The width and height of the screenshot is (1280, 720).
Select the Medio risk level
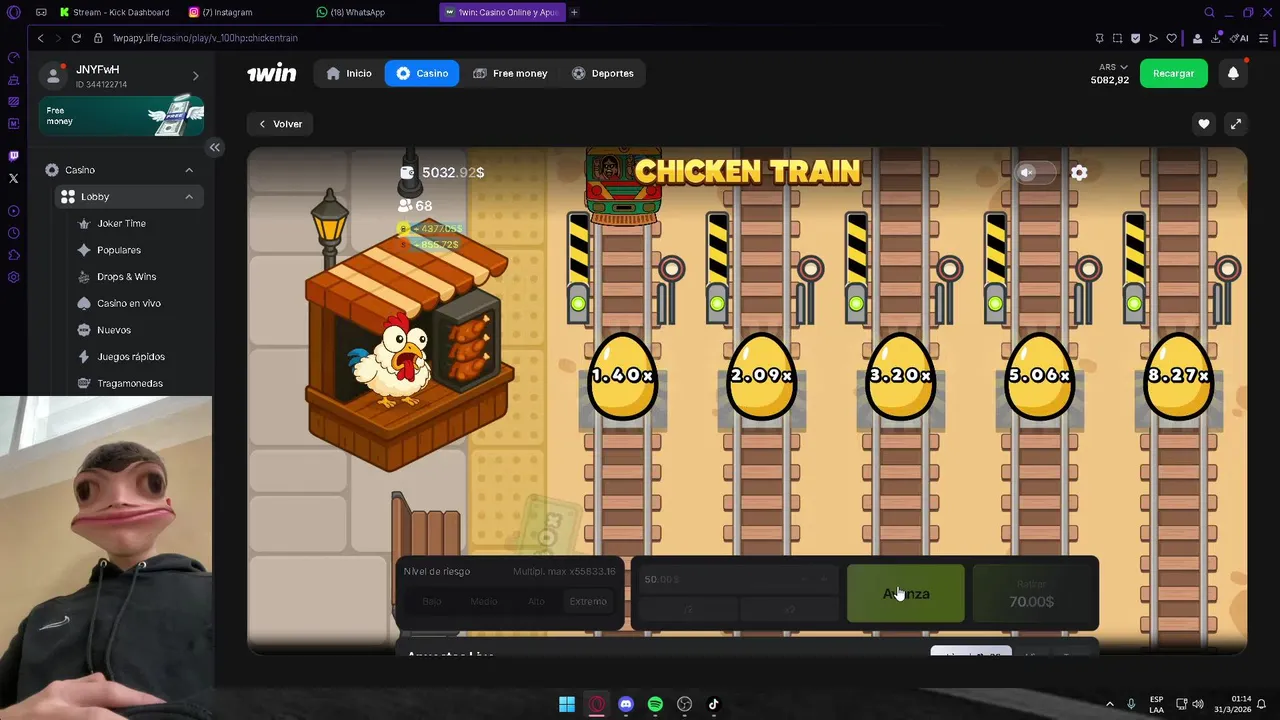484,601
